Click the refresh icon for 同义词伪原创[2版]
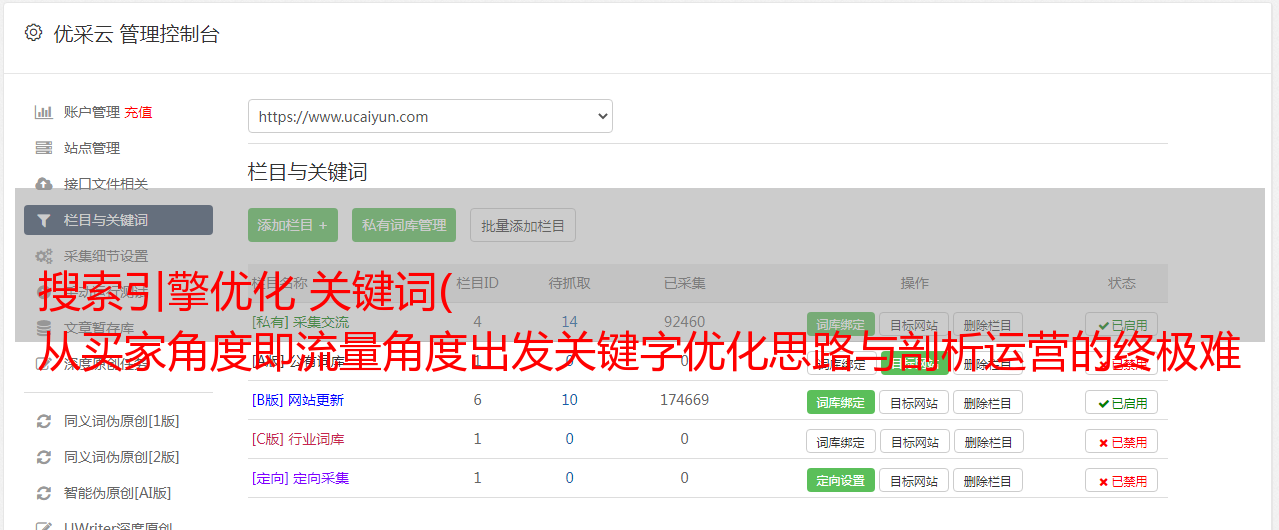 [x=43, y=457]
